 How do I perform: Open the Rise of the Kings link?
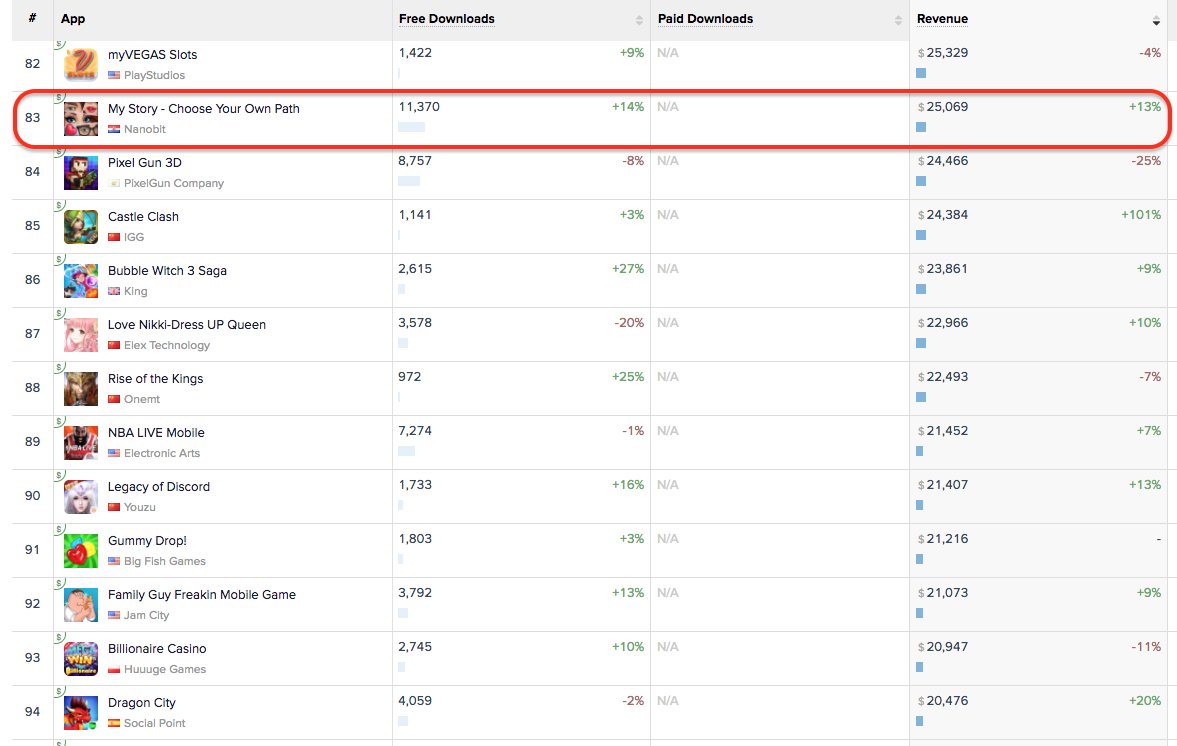155,379
